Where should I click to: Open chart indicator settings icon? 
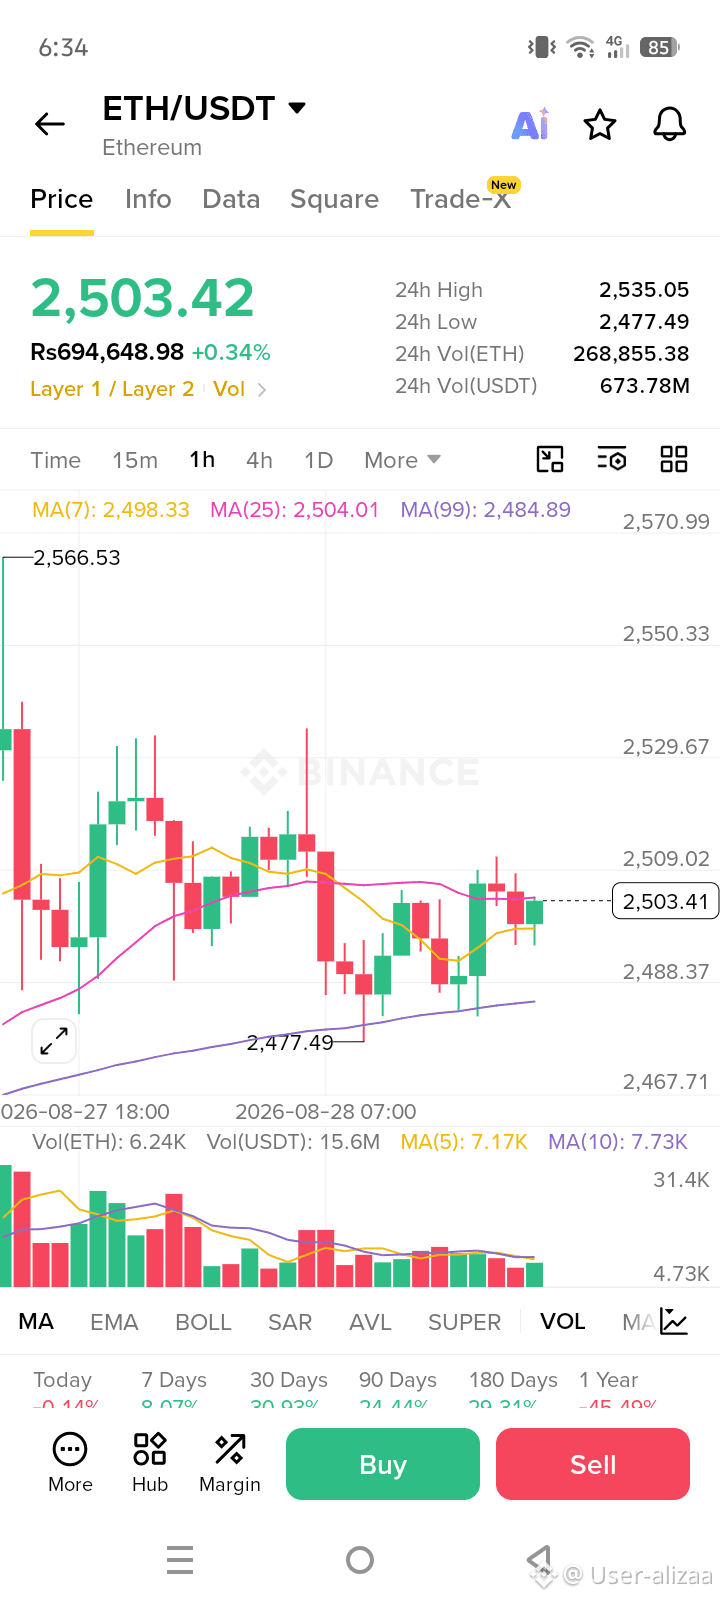(612, 459)
